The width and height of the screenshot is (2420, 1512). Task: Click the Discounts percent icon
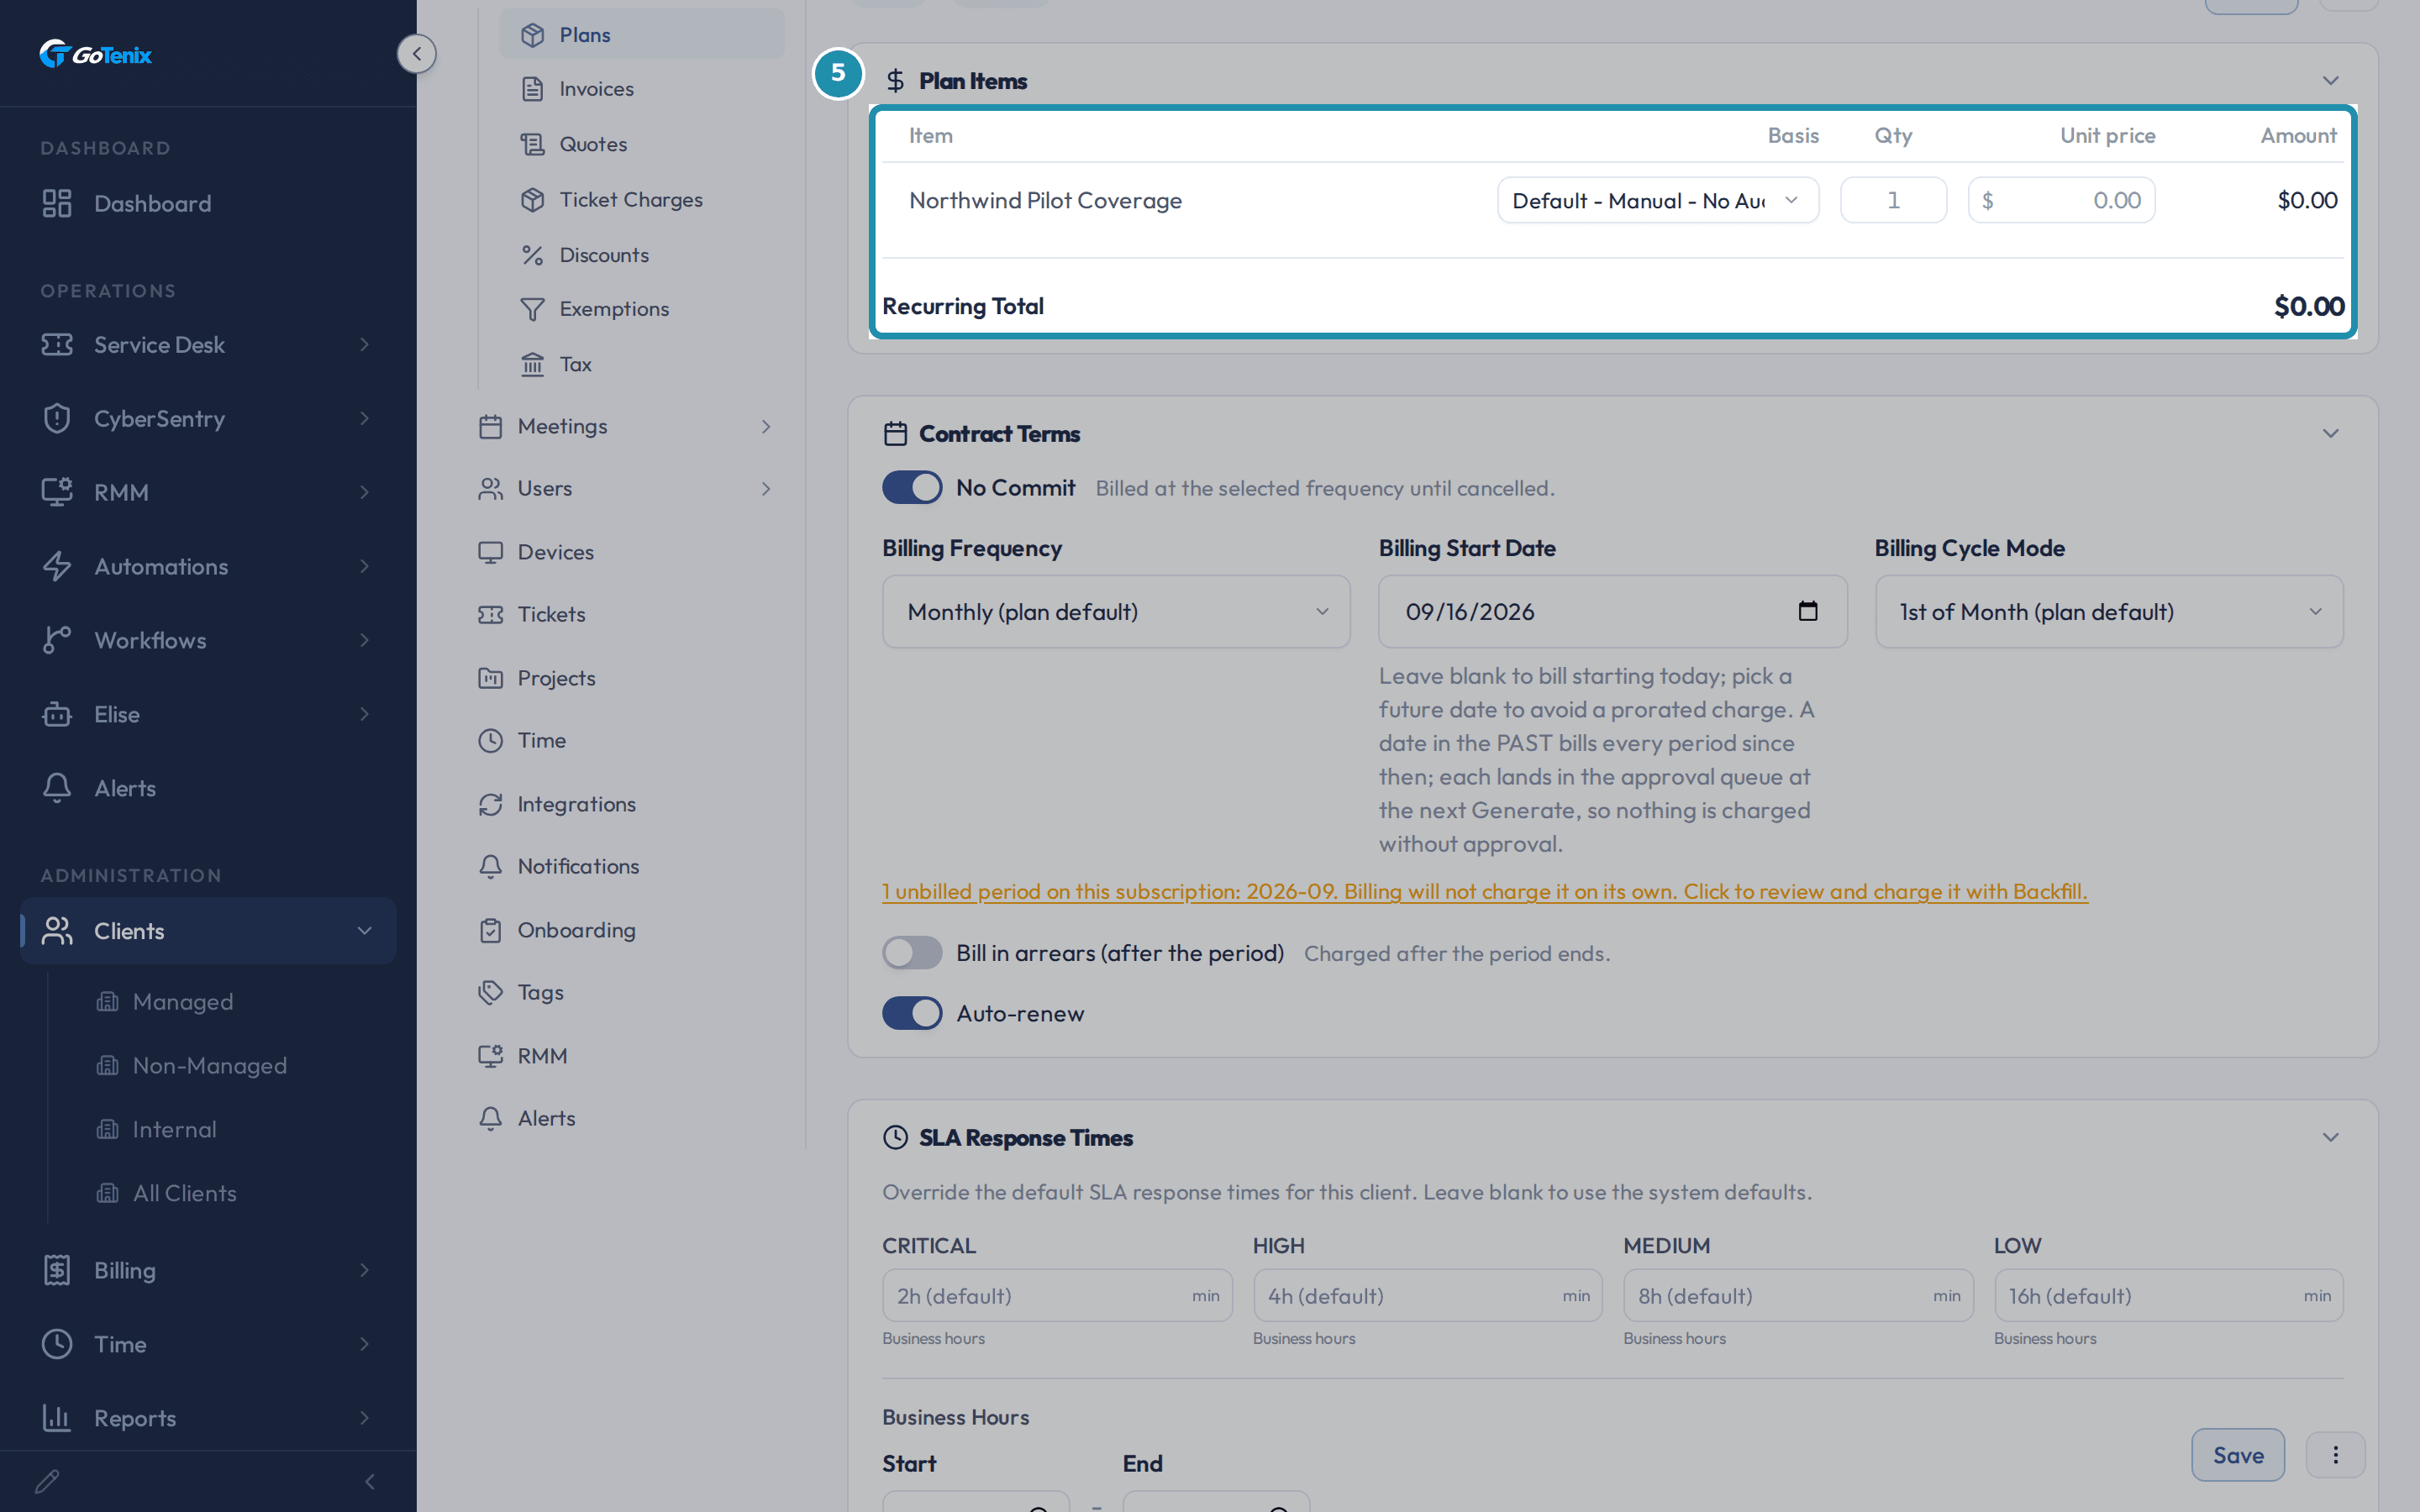(x=532, y=255)
